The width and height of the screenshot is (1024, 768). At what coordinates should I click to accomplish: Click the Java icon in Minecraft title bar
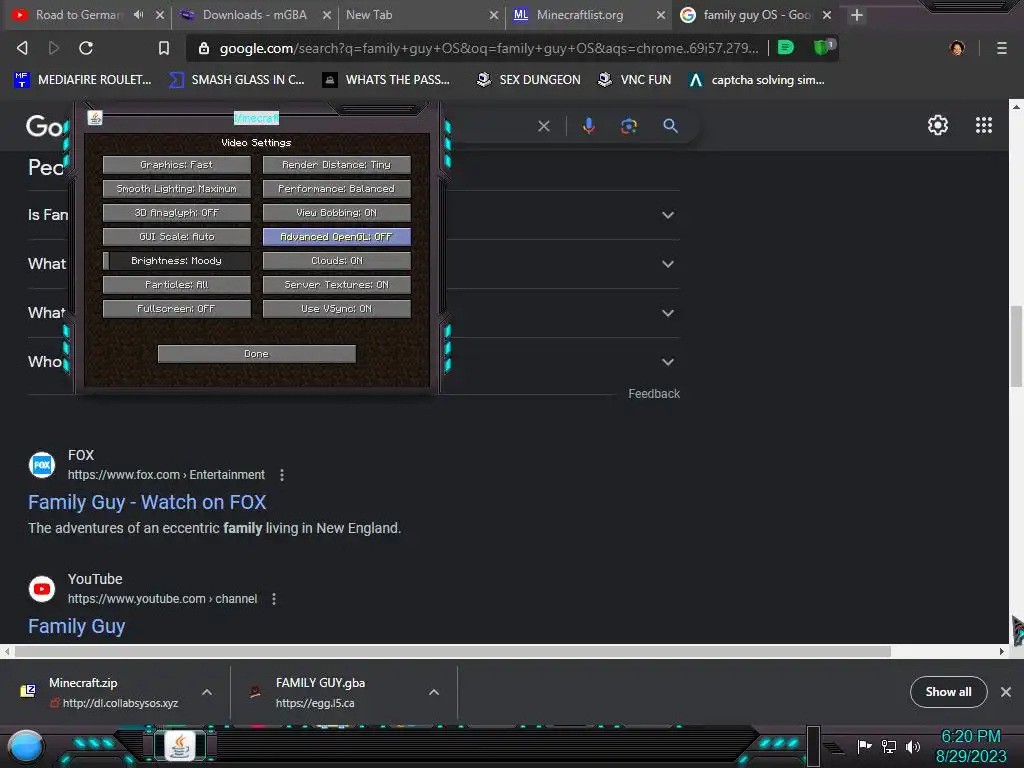coord(95,118)
